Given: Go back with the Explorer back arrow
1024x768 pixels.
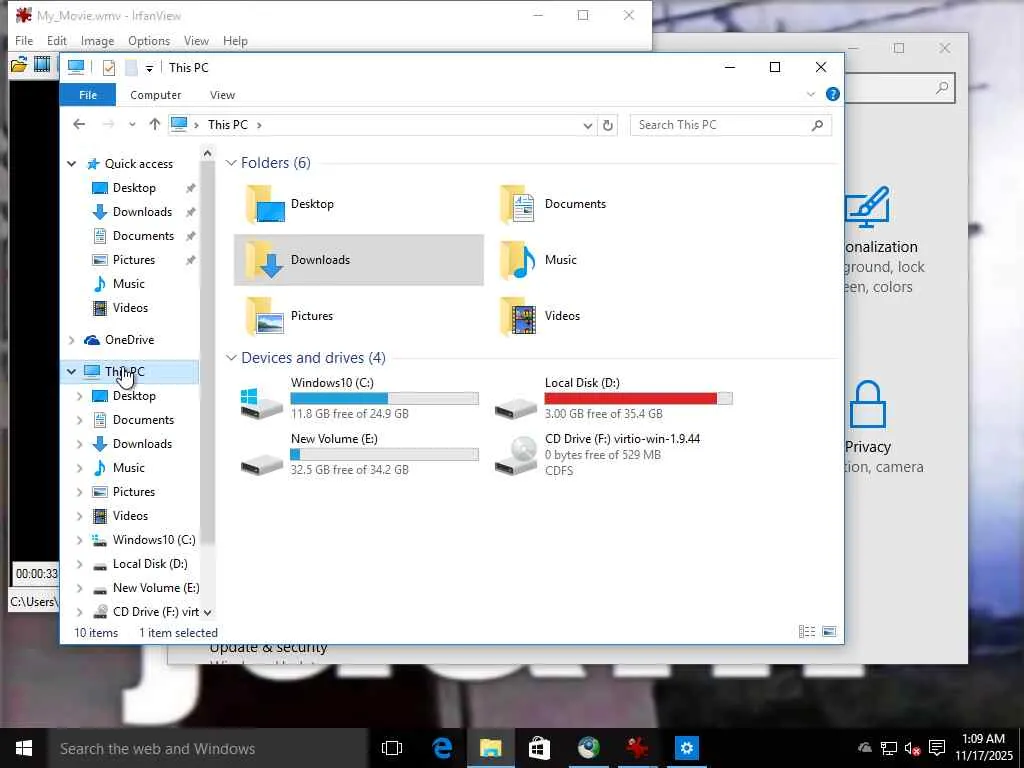Looking at the screenshot, I should pos(79,124).
